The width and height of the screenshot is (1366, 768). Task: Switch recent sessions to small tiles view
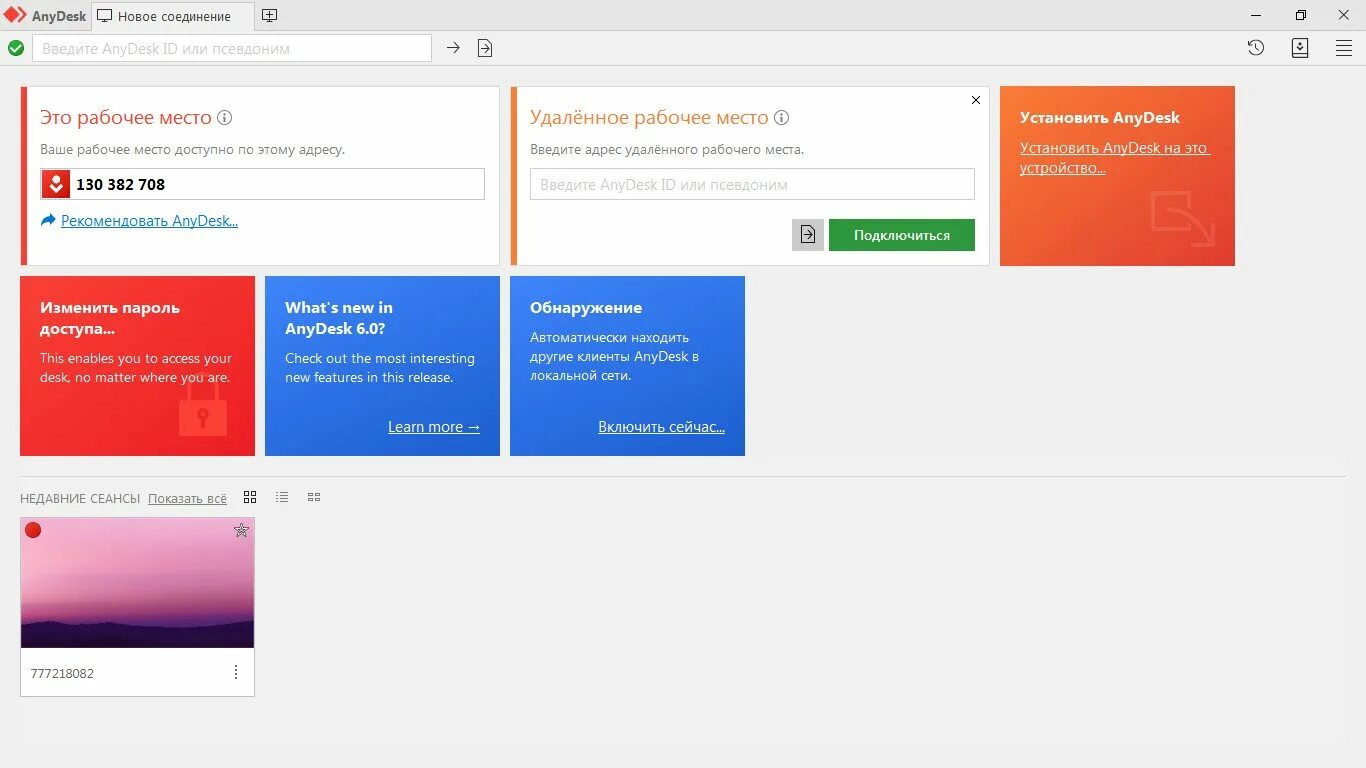click(x=314, y=497)
